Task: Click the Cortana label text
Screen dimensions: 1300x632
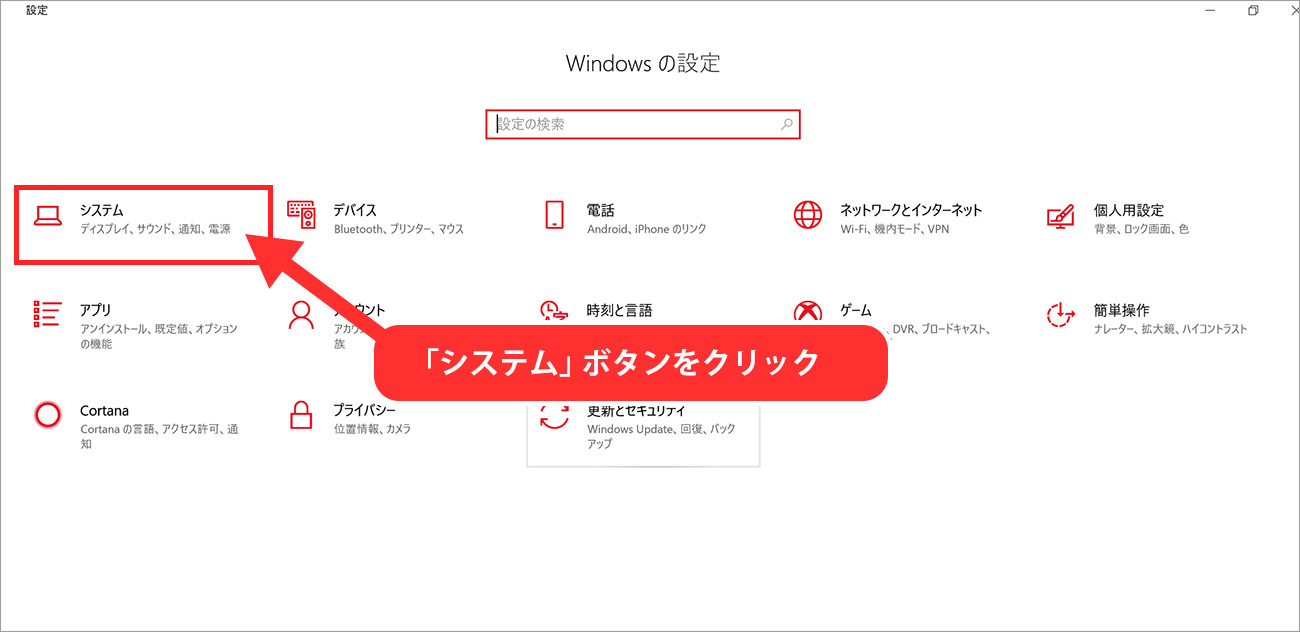Action: click(104, 411)
